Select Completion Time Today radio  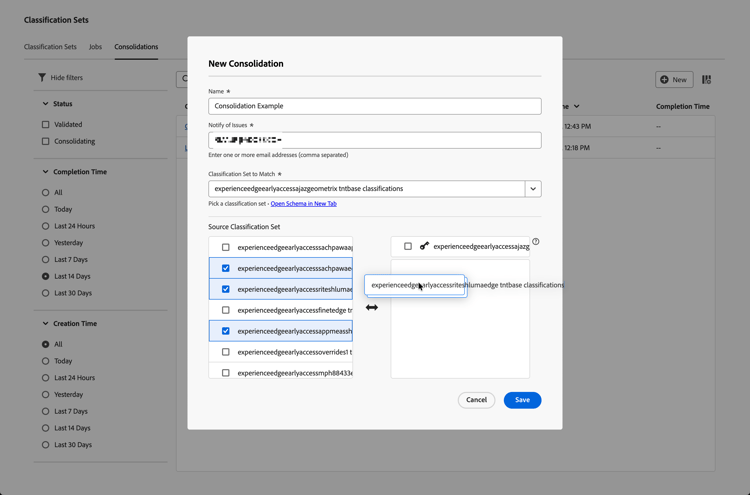45,209
